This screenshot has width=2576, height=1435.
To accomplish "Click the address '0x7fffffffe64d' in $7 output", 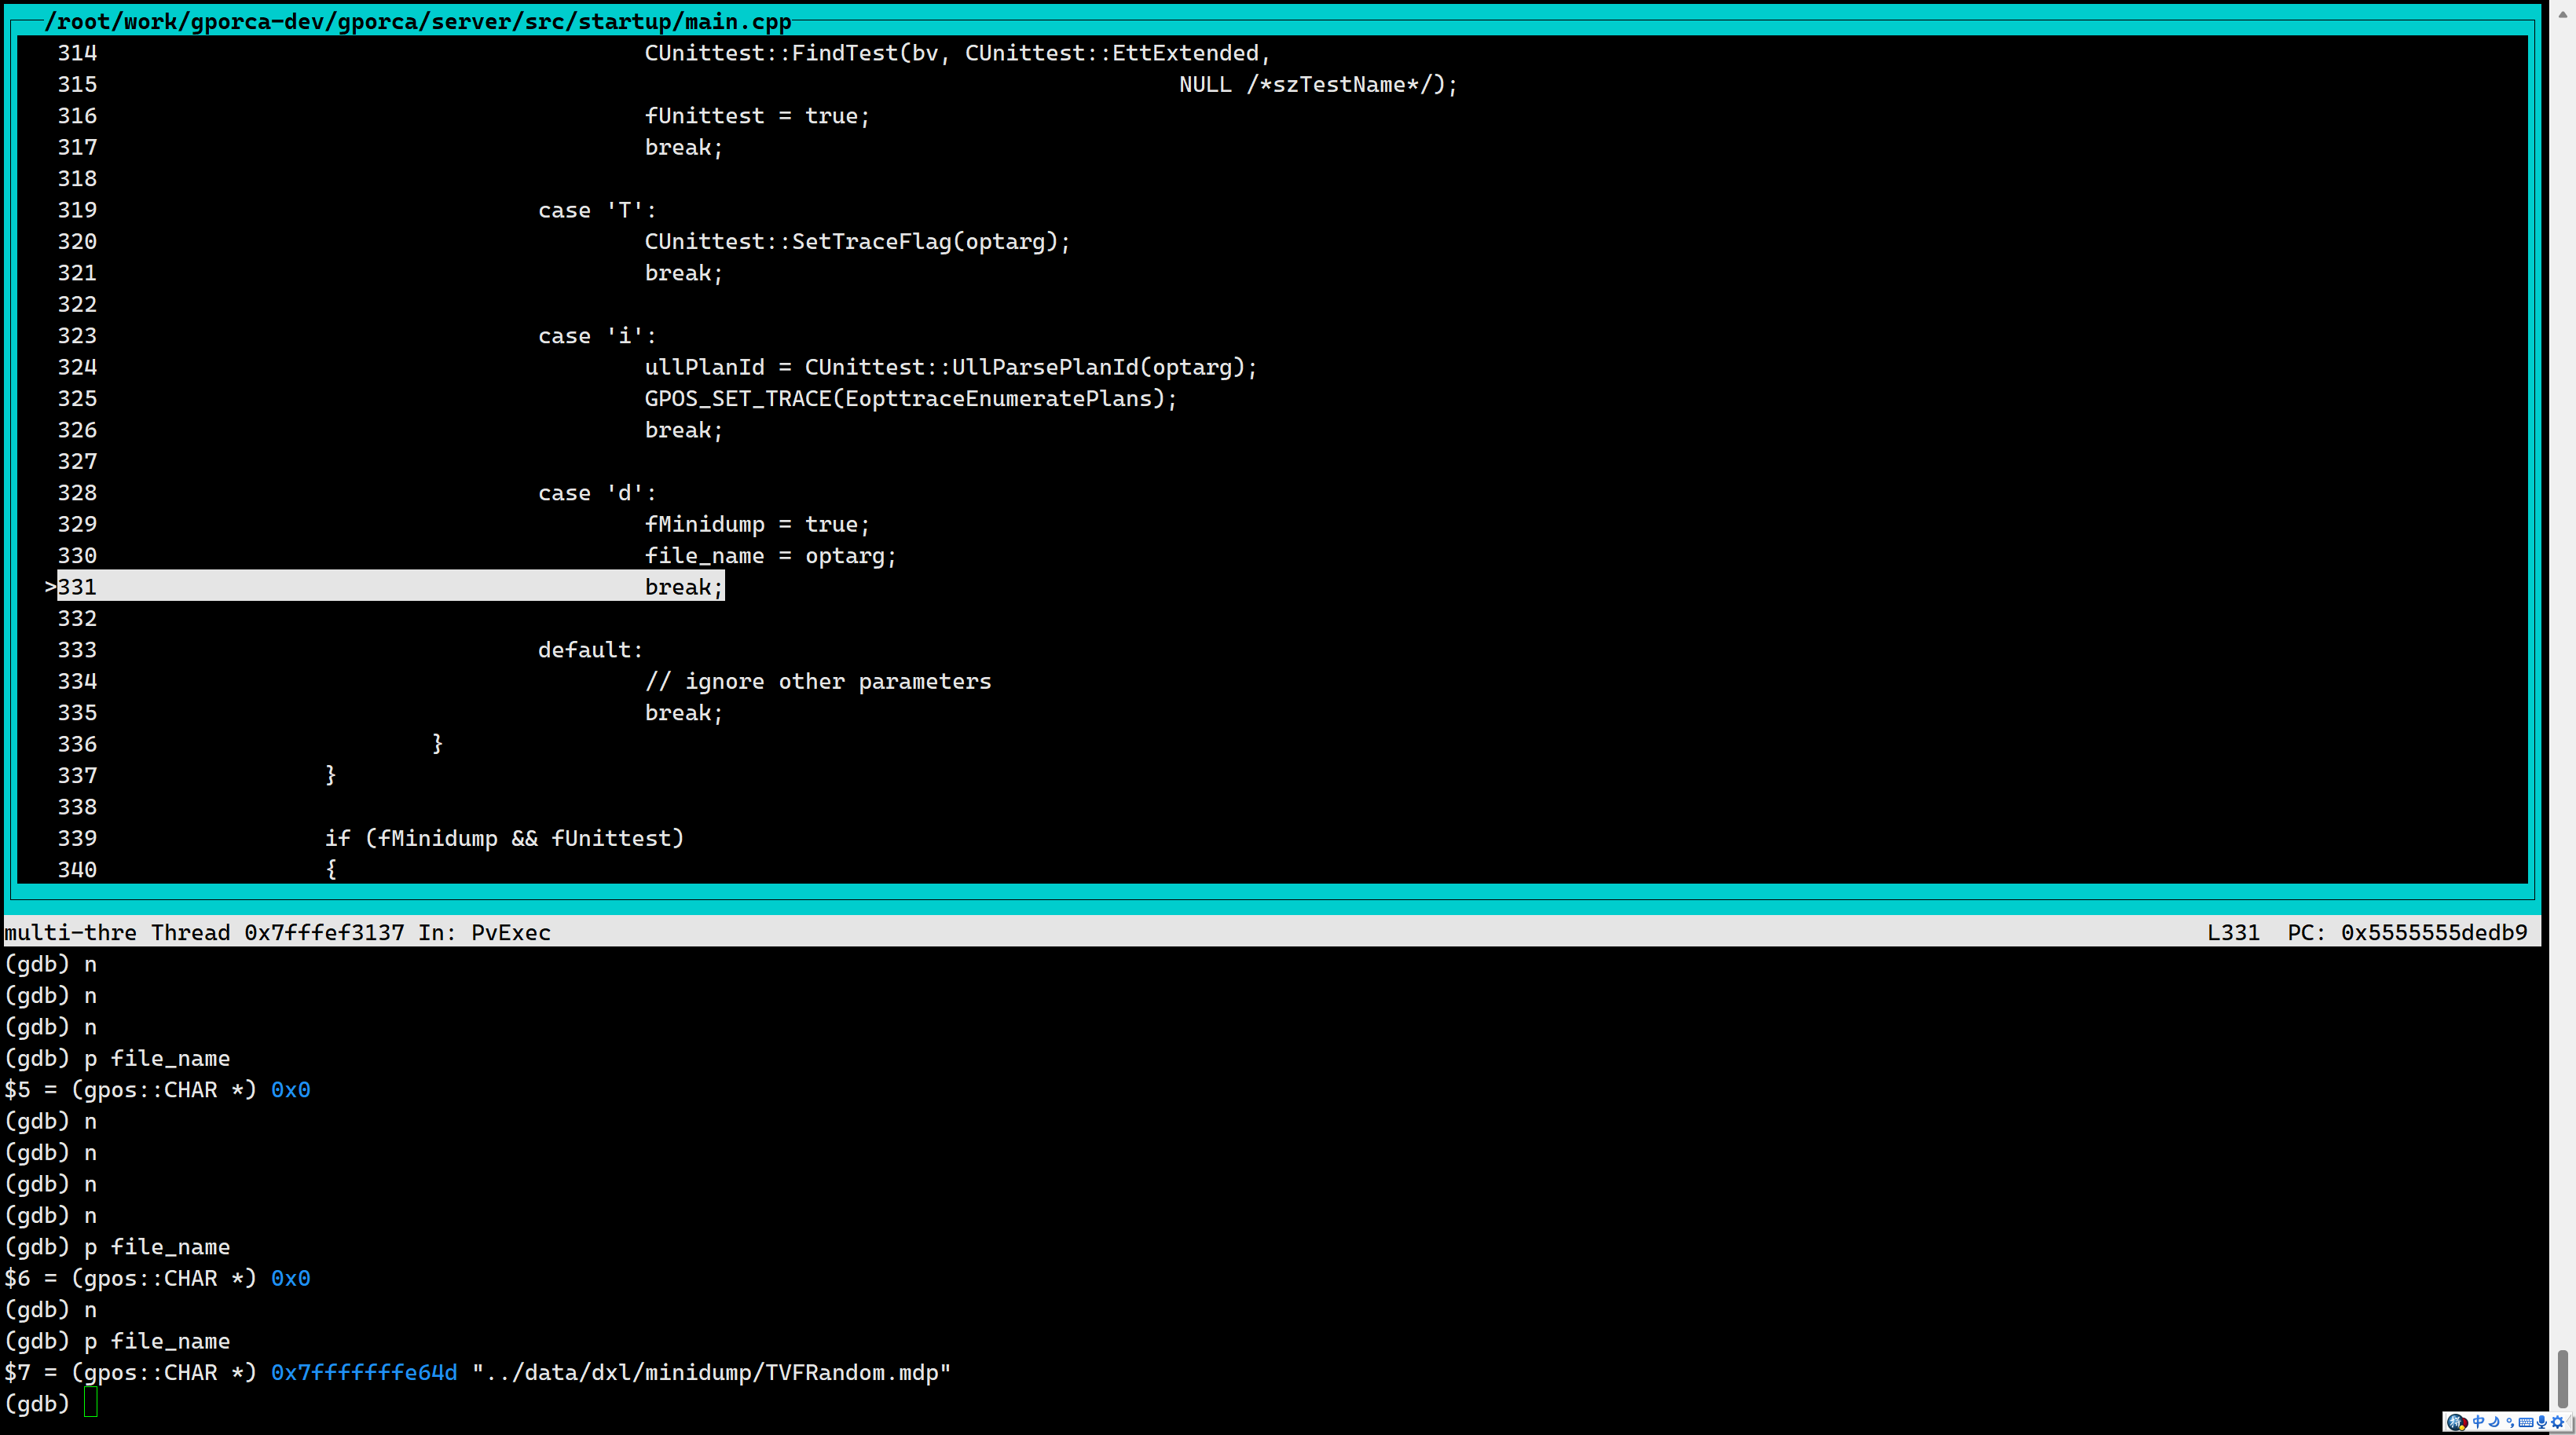I will pos(364,1373).
